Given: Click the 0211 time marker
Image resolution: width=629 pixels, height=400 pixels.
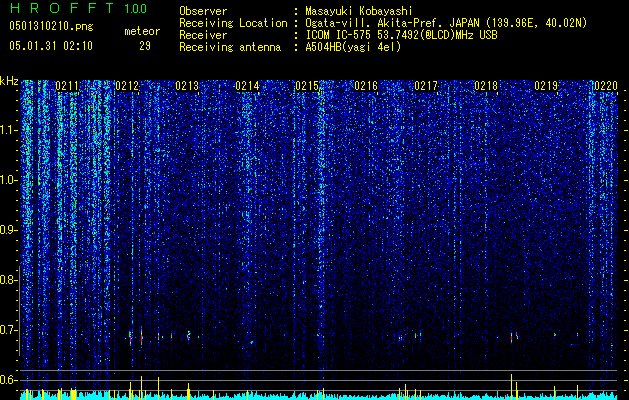Looking at the screenshot, I should point(67,86).
